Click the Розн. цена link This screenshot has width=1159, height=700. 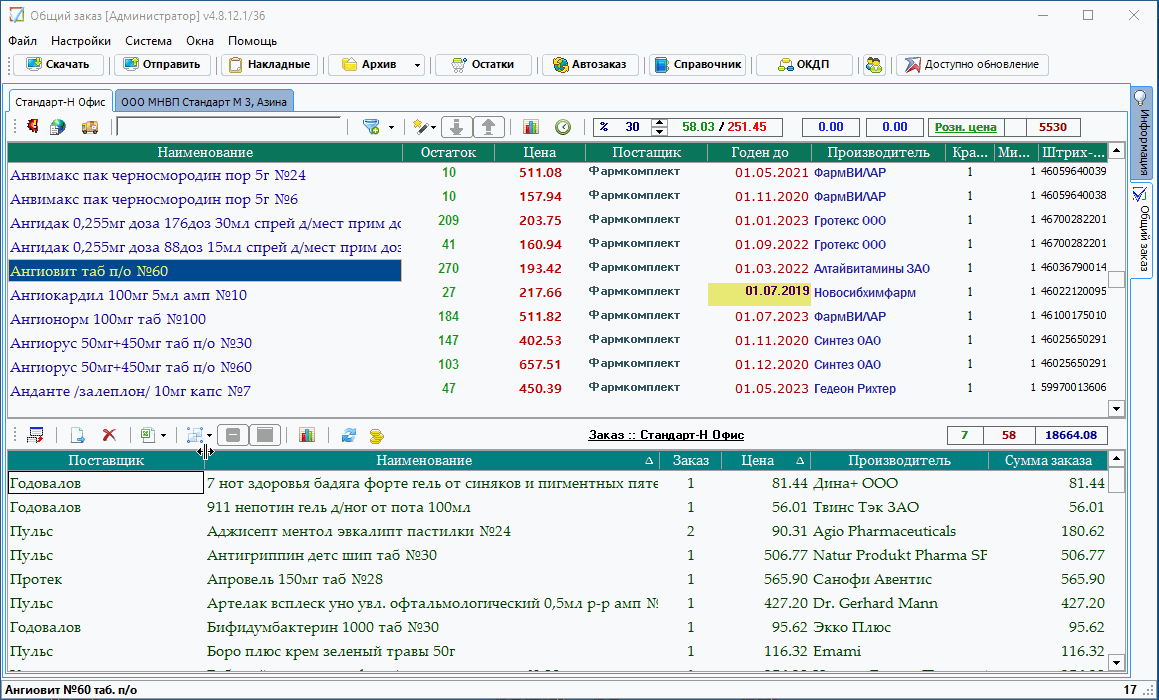[965, 127]
